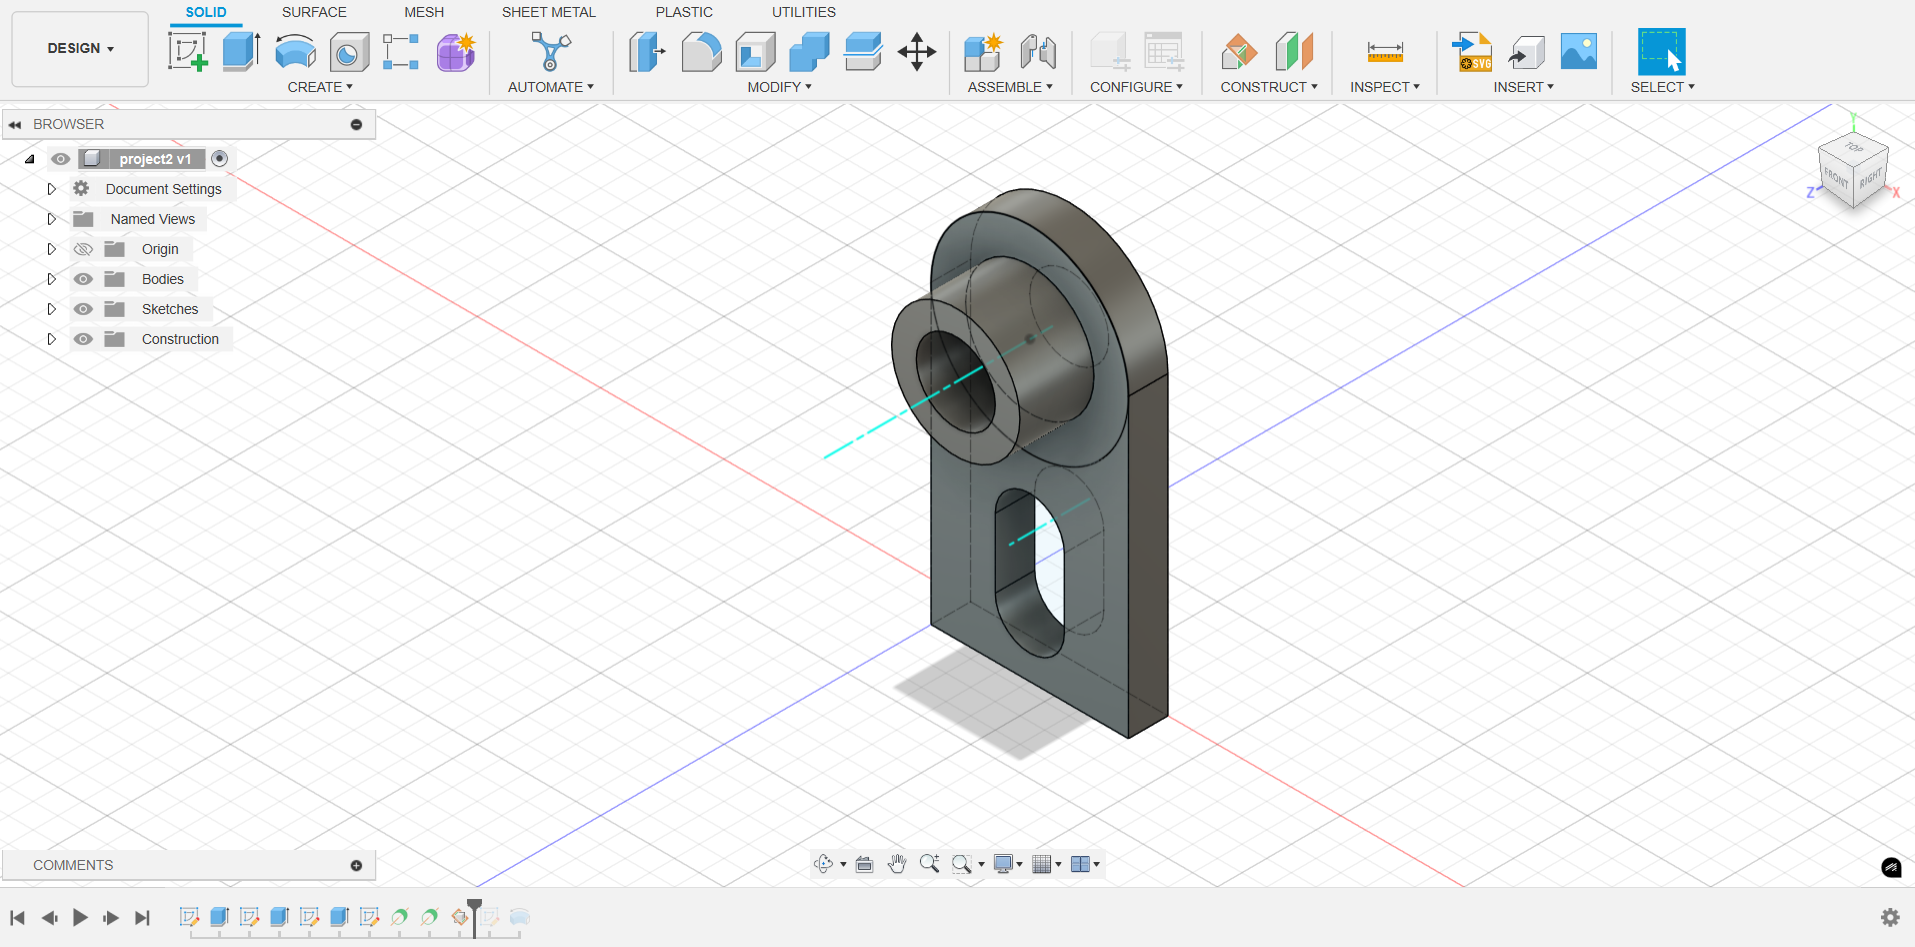The height and width of the screenshot is (947, 1915).
Task: Switch to the UTILITIES tab
Action: pos(804,12)
